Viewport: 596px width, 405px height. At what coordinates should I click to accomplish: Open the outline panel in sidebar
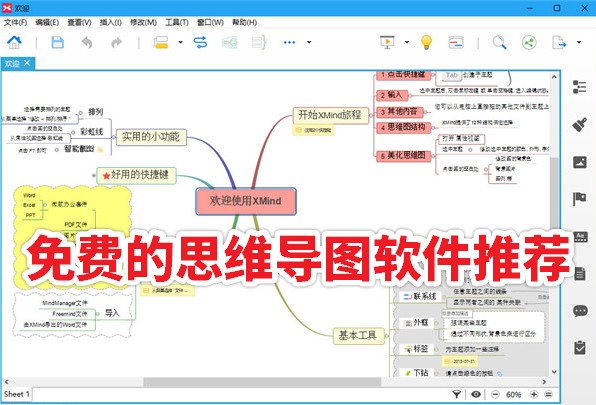tap(580, 87)
